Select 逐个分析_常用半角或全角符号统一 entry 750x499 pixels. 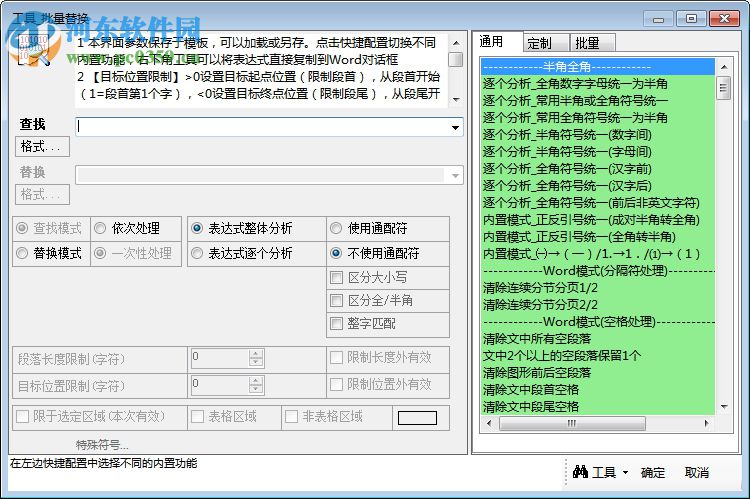598,100
